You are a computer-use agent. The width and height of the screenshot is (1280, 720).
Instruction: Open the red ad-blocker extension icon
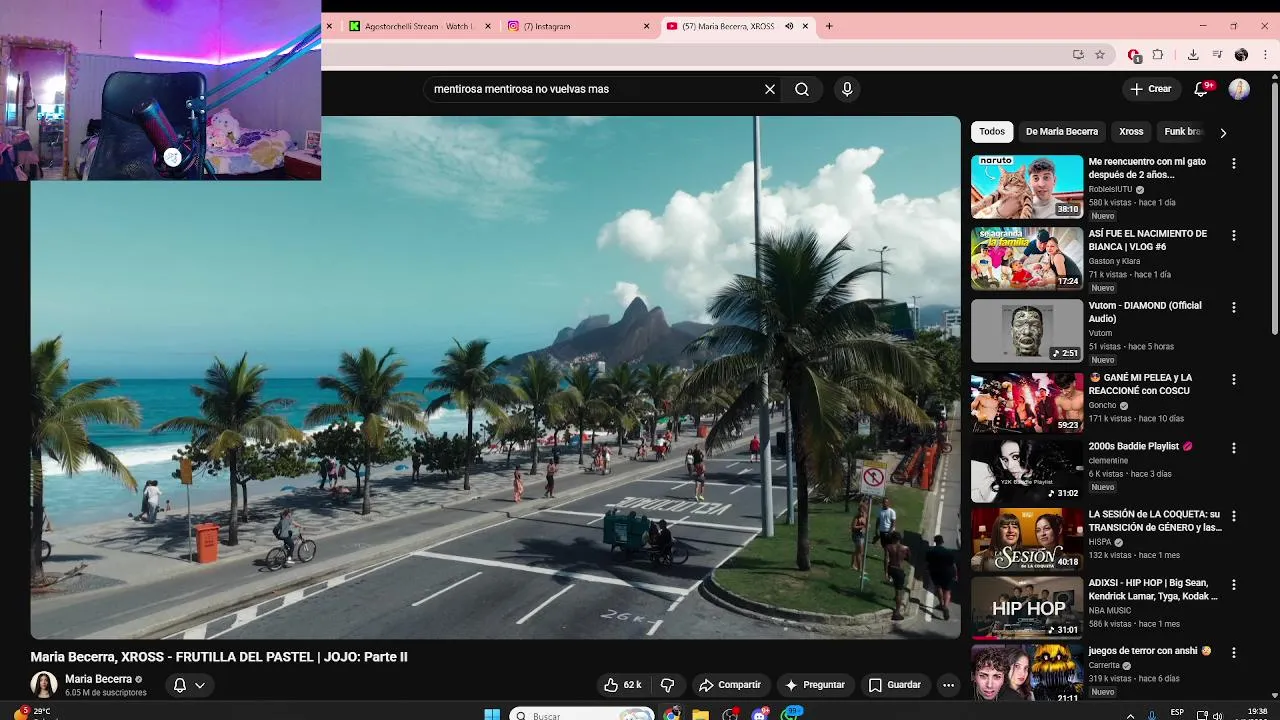(x=1134, y=55)
